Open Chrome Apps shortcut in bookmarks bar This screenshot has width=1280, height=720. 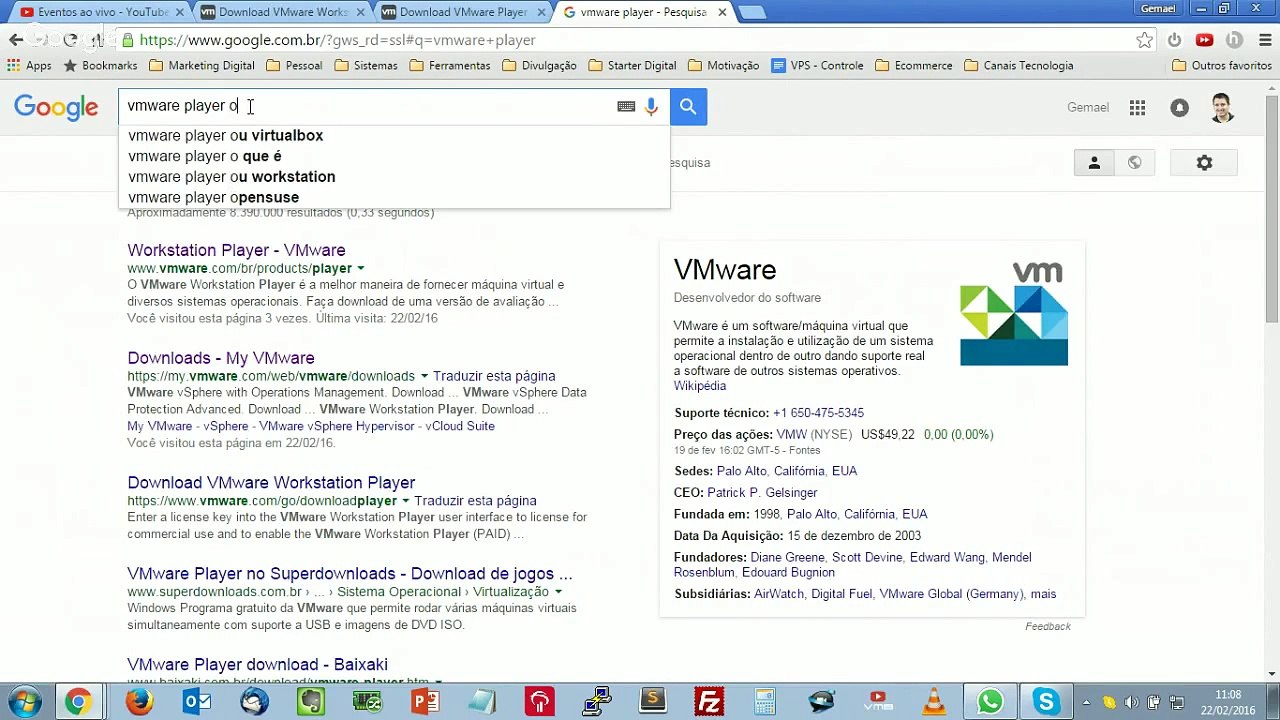[x=29, y=66]
